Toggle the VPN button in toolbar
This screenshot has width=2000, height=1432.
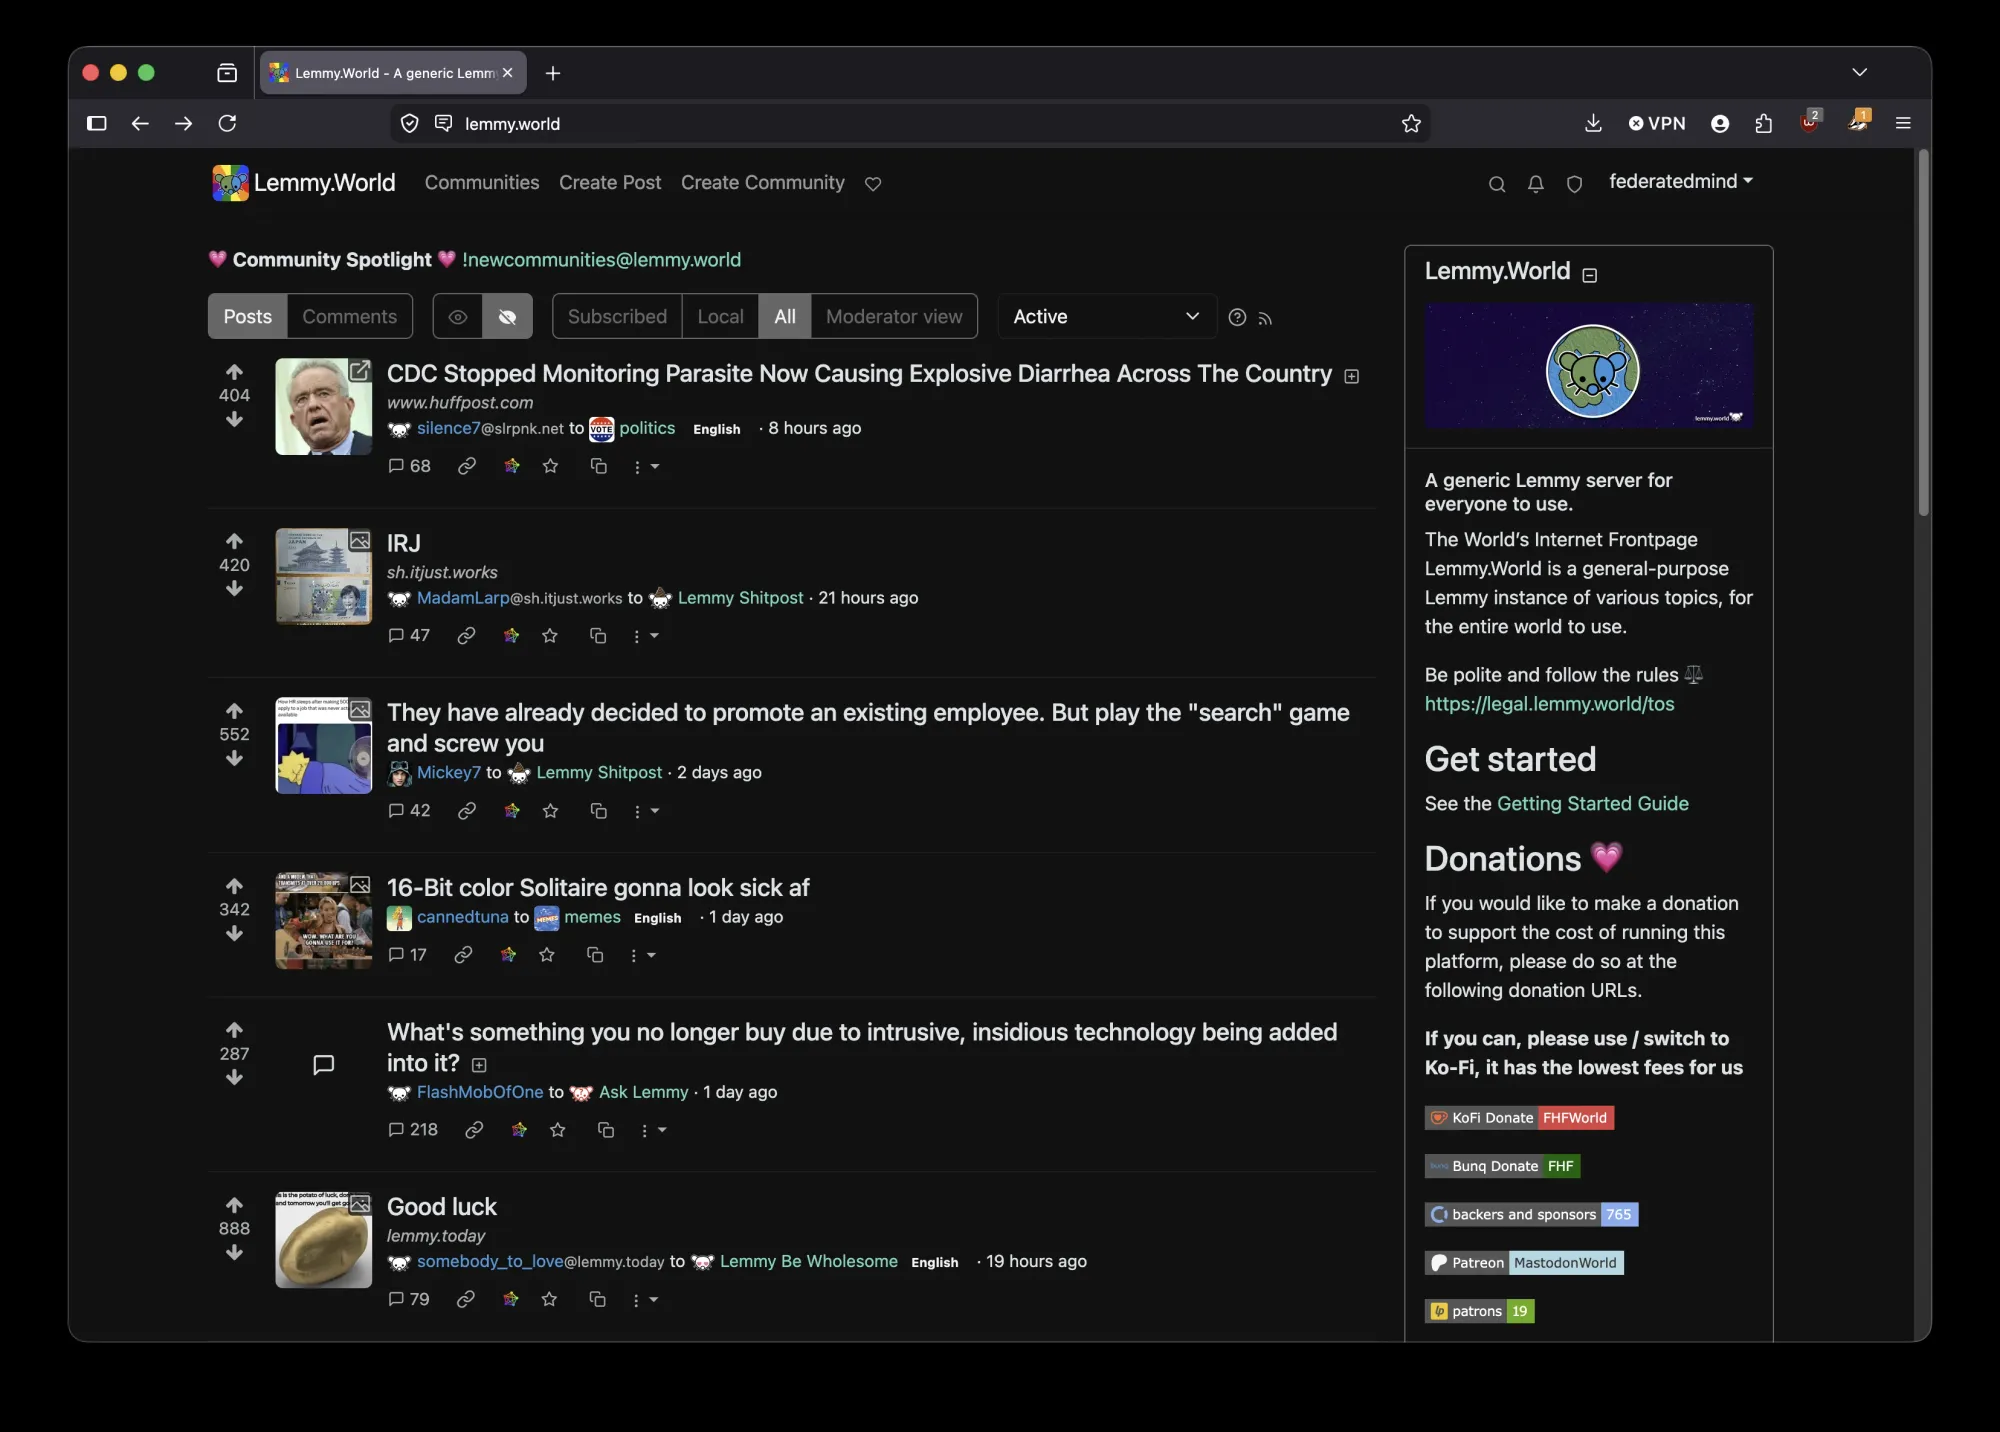pos(1657,123)
